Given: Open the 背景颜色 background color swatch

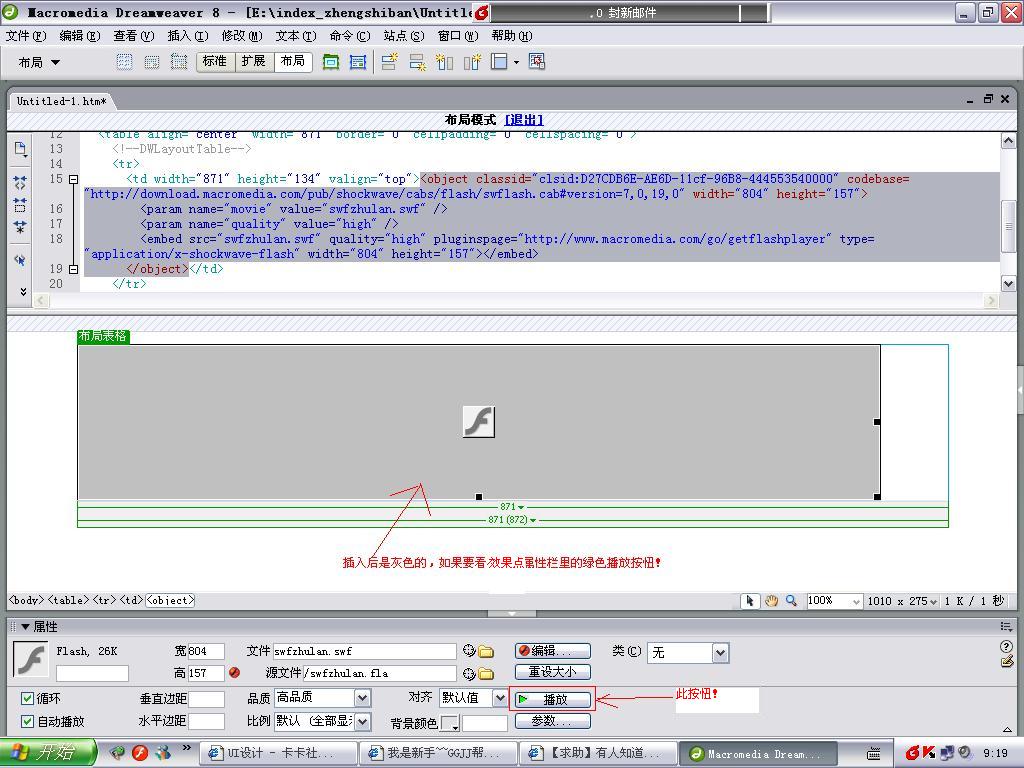Looking at the screenshot, I should (450, 723).
